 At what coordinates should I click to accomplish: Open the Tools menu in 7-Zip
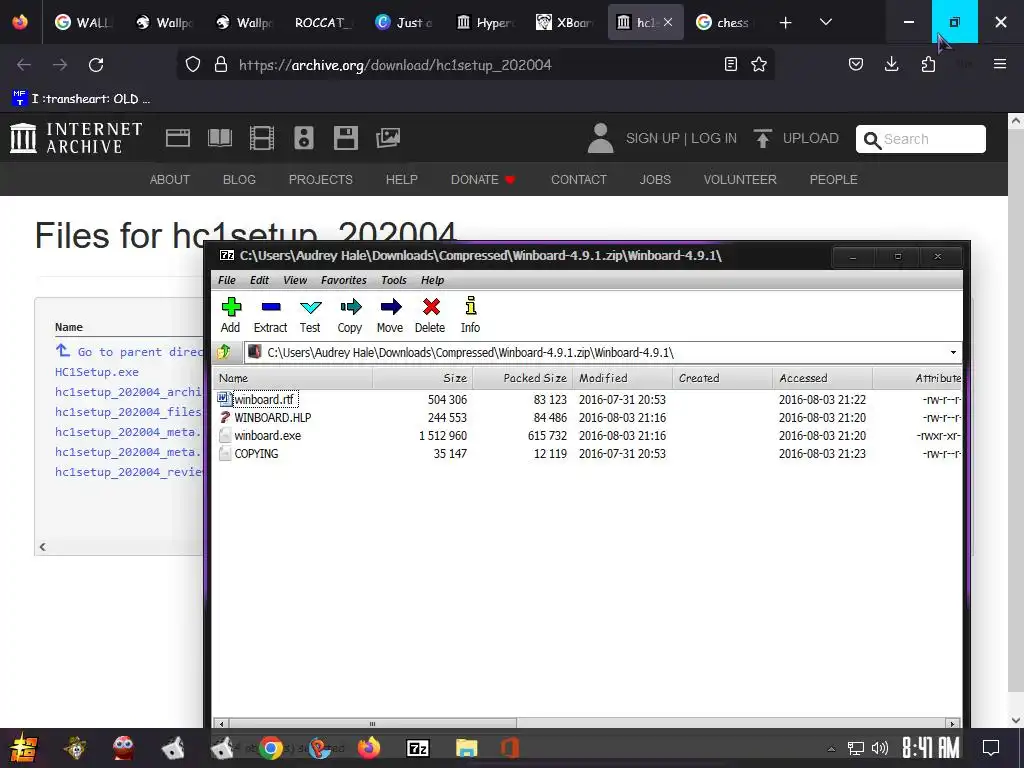click(x=394, y=280)
